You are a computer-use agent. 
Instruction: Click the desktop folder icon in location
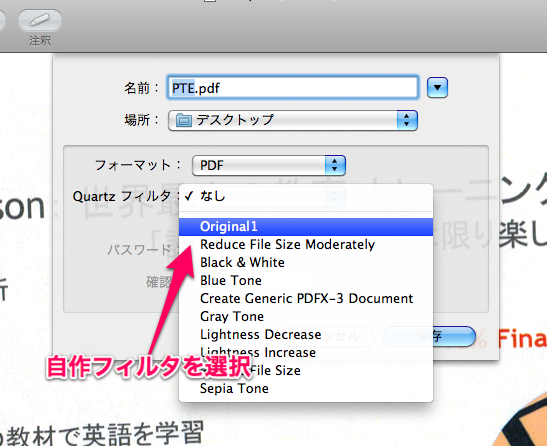[x=183, y=120]
